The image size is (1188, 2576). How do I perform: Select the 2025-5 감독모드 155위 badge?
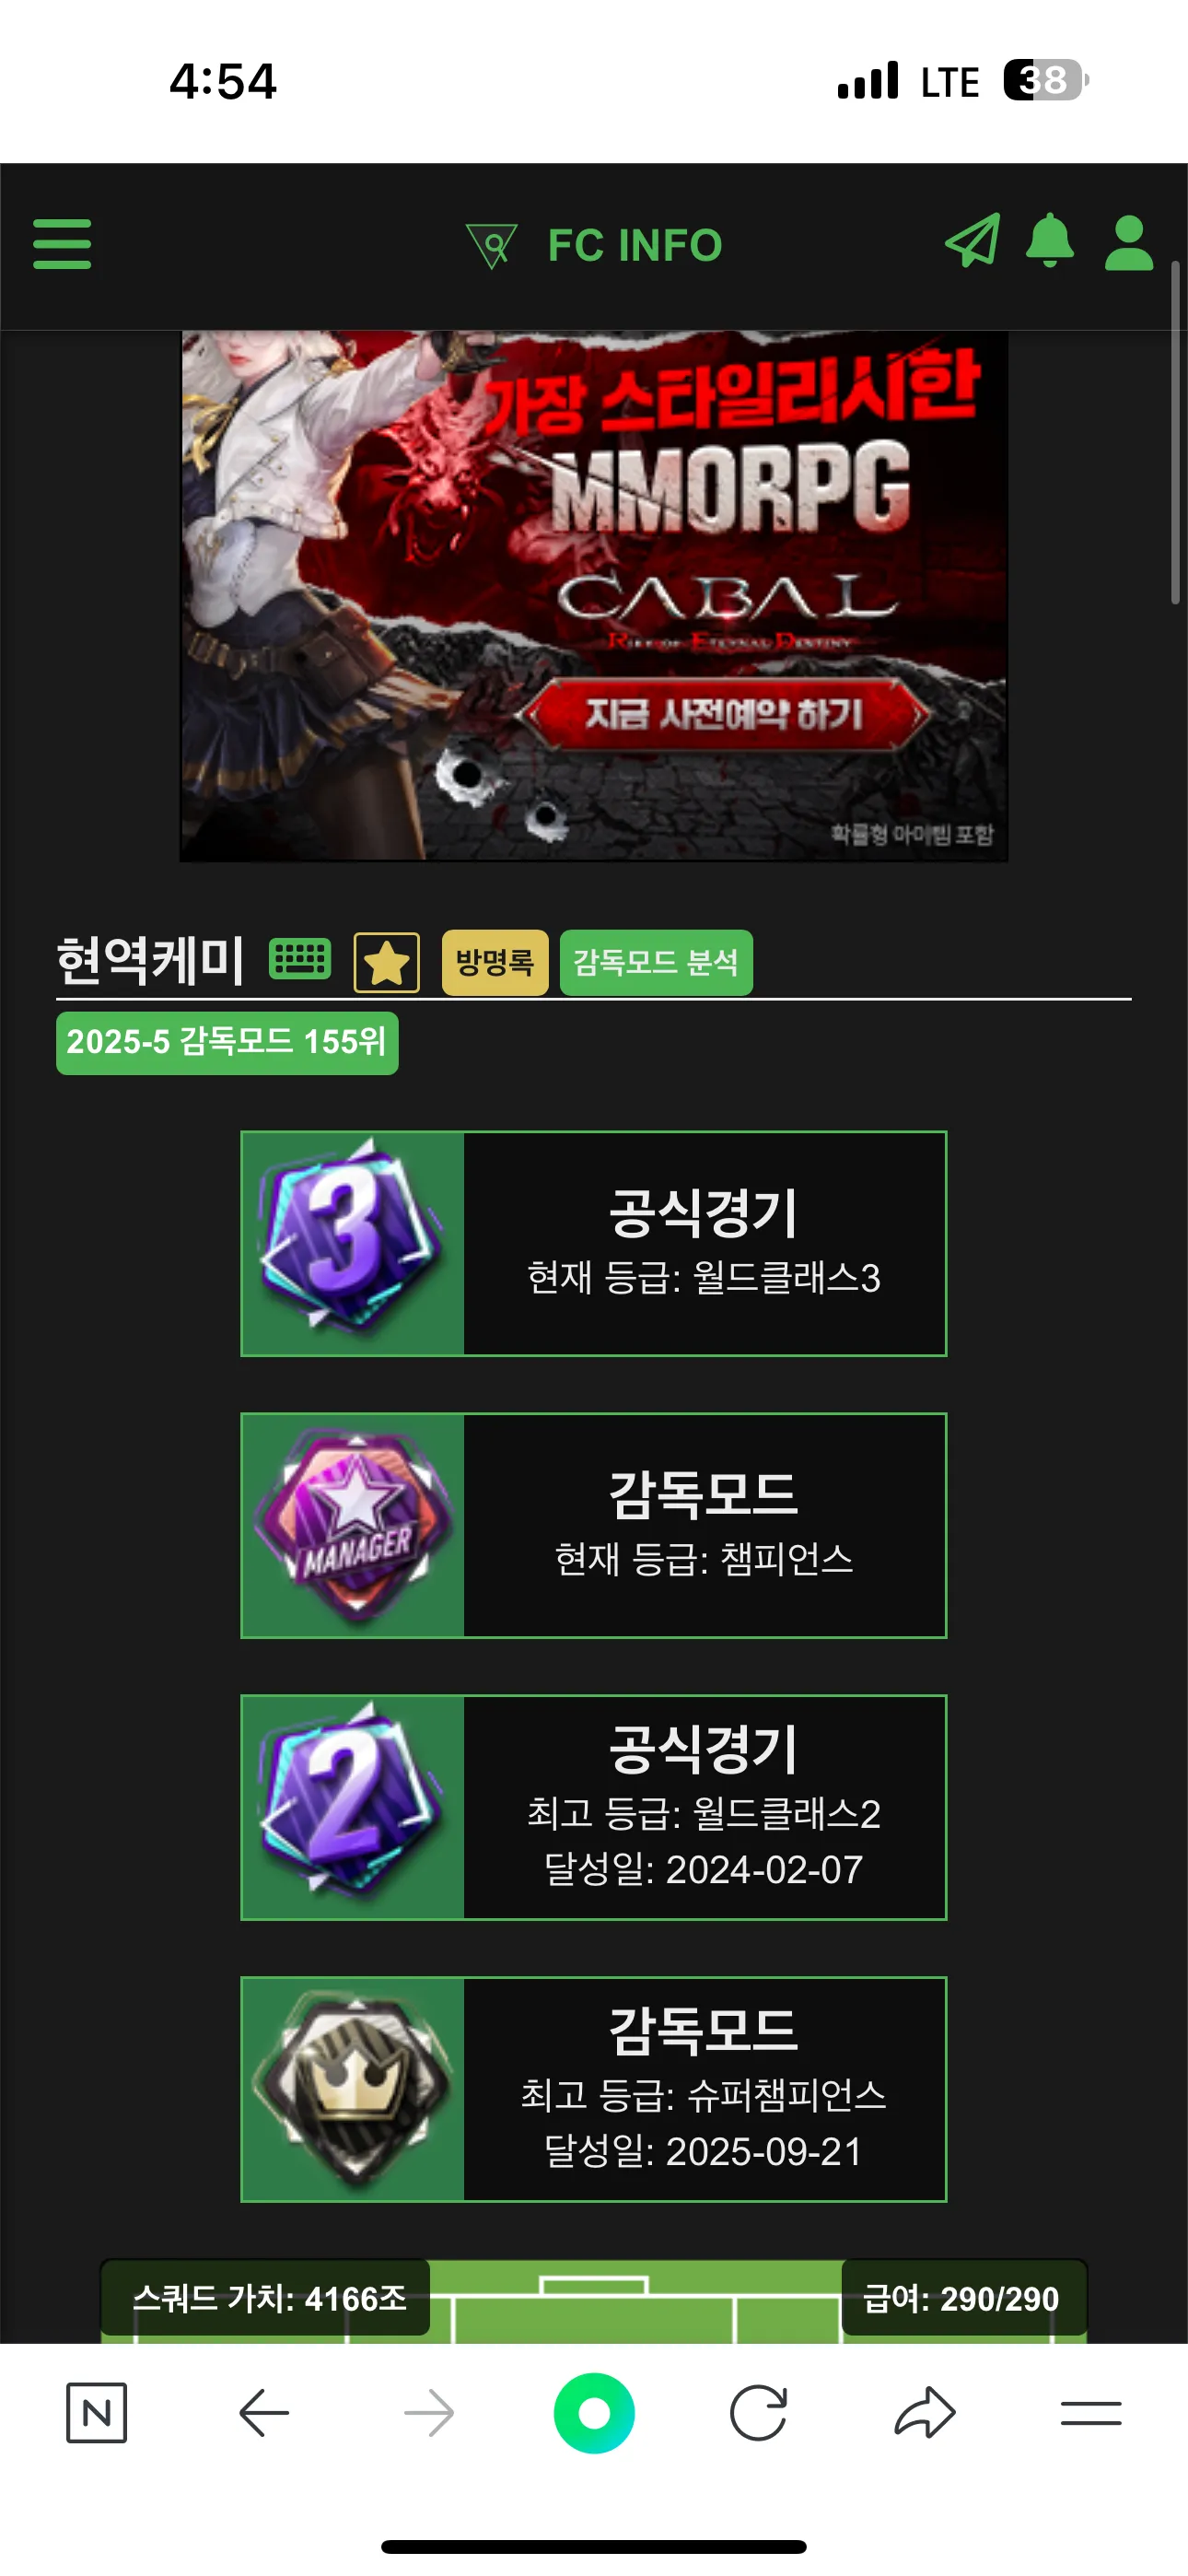tap(227, 1043)
